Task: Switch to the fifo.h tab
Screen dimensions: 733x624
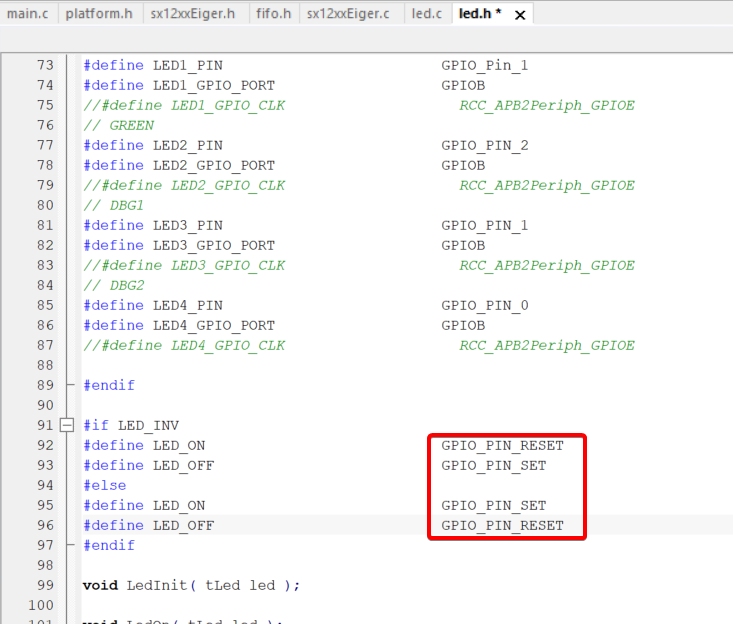Action: 273,14
